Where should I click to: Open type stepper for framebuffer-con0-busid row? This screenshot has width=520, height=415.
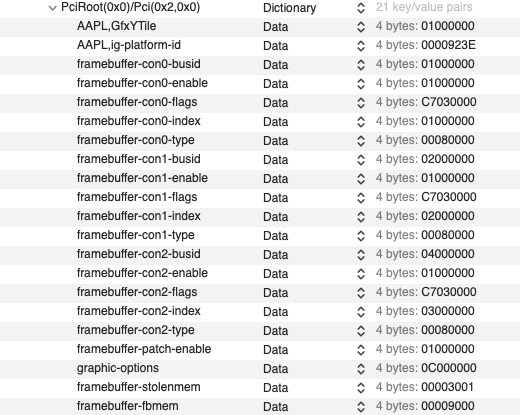(361, 65)
